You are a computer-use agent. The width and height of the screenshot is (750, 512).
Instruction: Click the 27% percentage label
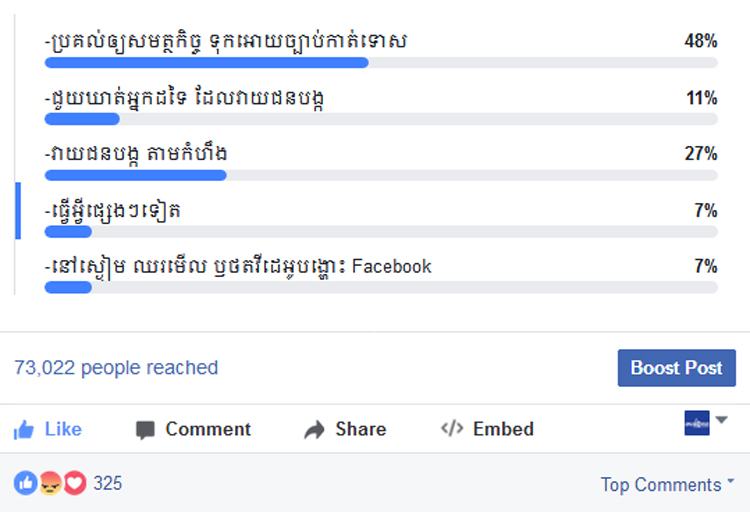pos(700,154)
